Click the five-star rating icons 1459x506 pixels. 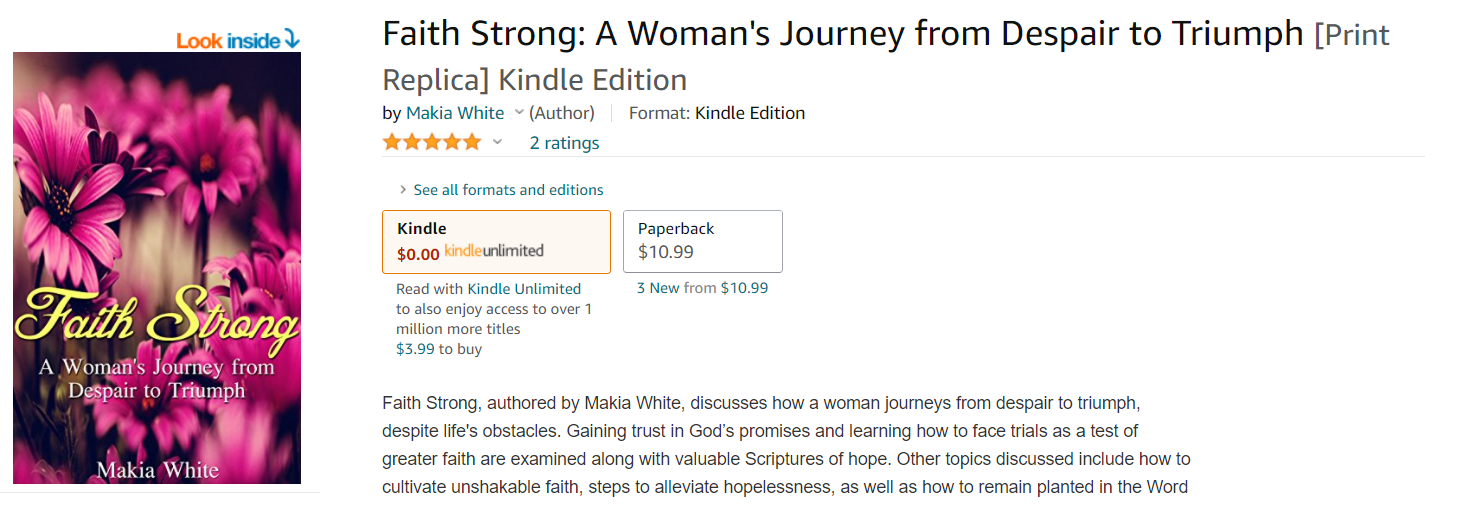click(431, 142)
